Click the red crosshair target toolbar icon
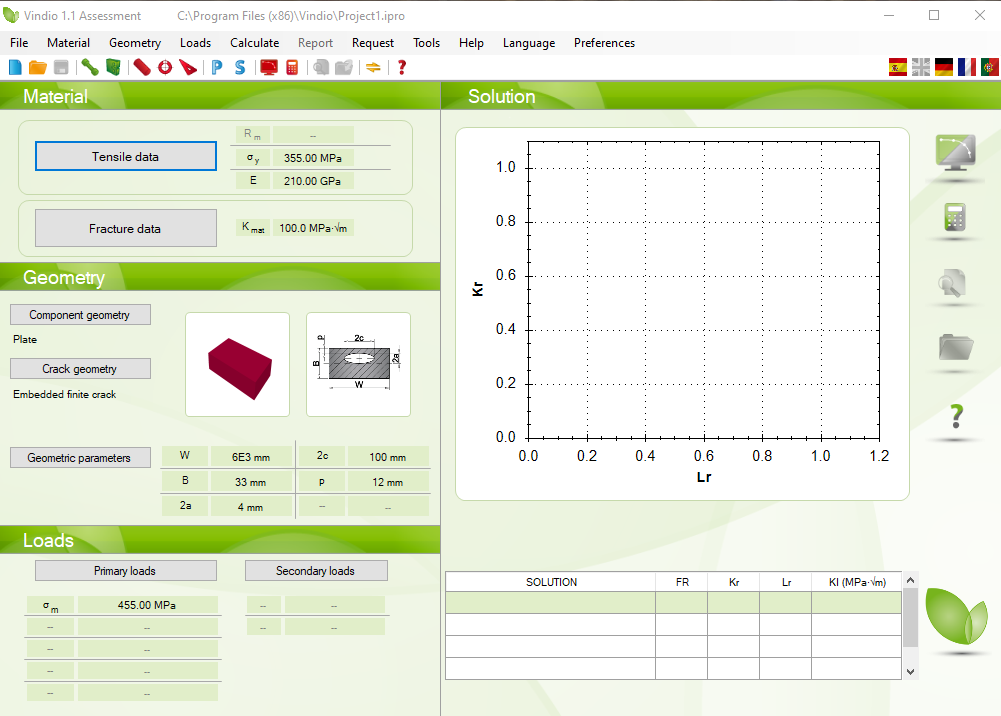This screenshot has width=1001, height=716. (165, 67)
